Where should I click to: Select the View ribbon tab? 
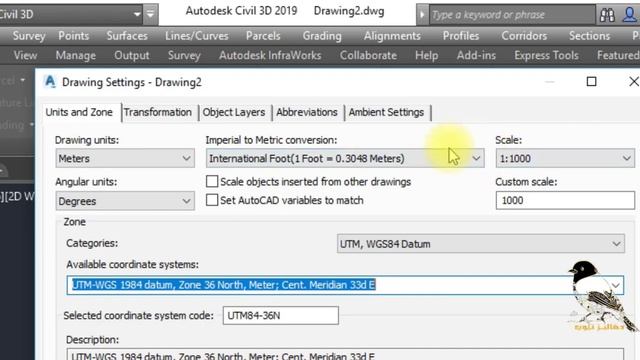[x=25, y=55]
